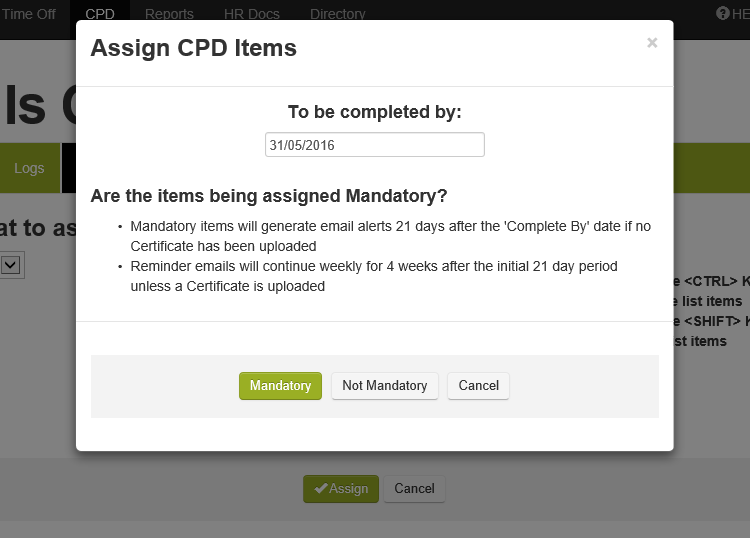Image resolution: width=750 pixels, height=538 pixels.
Task: Expand the dropdown arrow behind the dialog
Action: click(11, 265)
